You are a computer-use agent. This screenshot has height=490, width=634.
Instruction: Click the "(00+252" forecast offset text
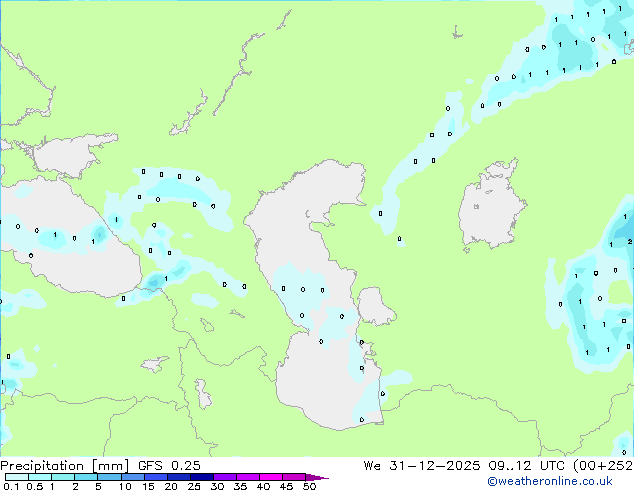click(603, 466)
